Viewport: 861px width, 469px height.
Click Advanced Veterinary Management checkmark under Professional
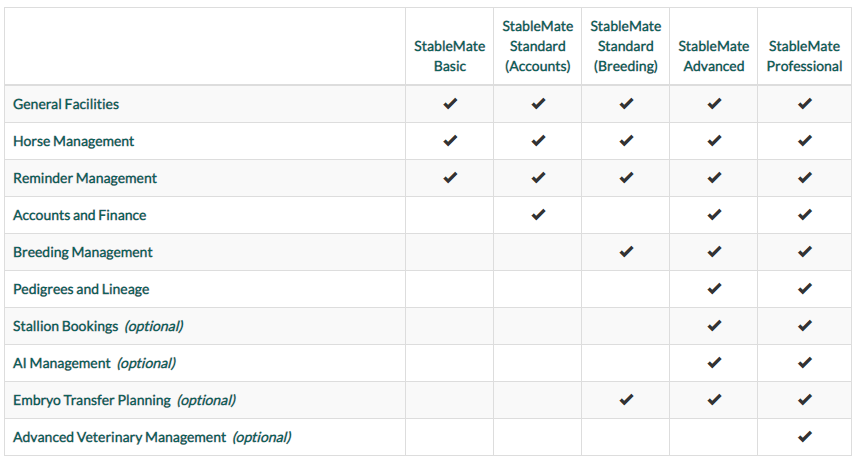804,437
